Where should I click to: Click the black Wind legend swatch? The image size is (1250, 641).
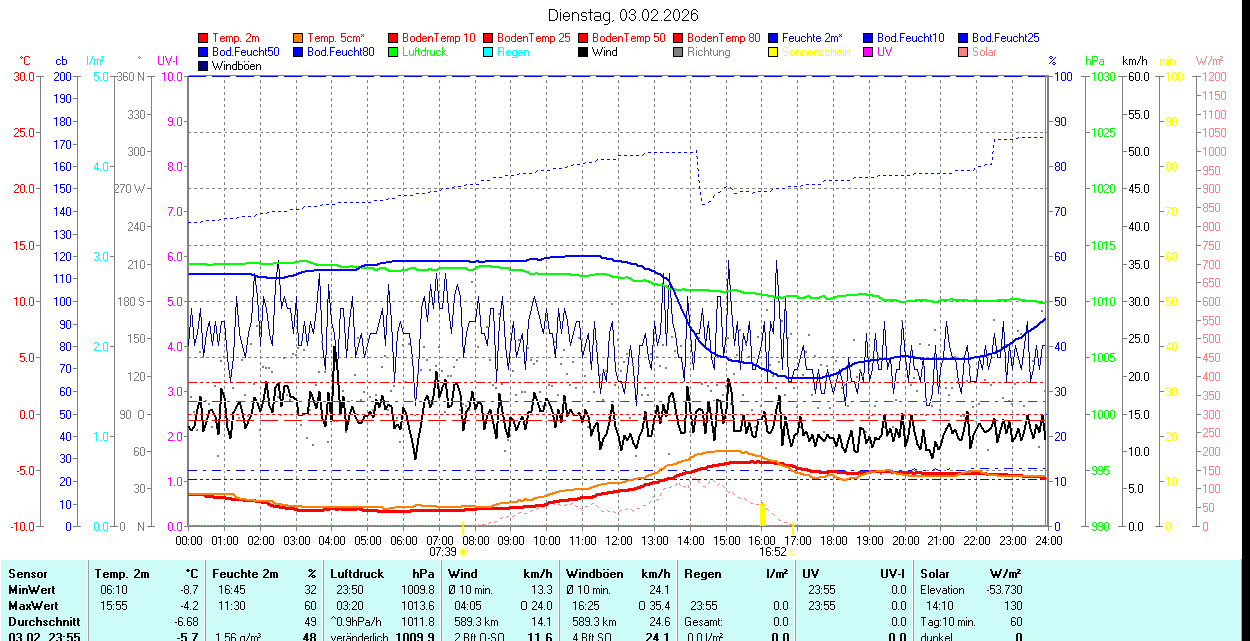pyautogui.click(x=584, y=52)
